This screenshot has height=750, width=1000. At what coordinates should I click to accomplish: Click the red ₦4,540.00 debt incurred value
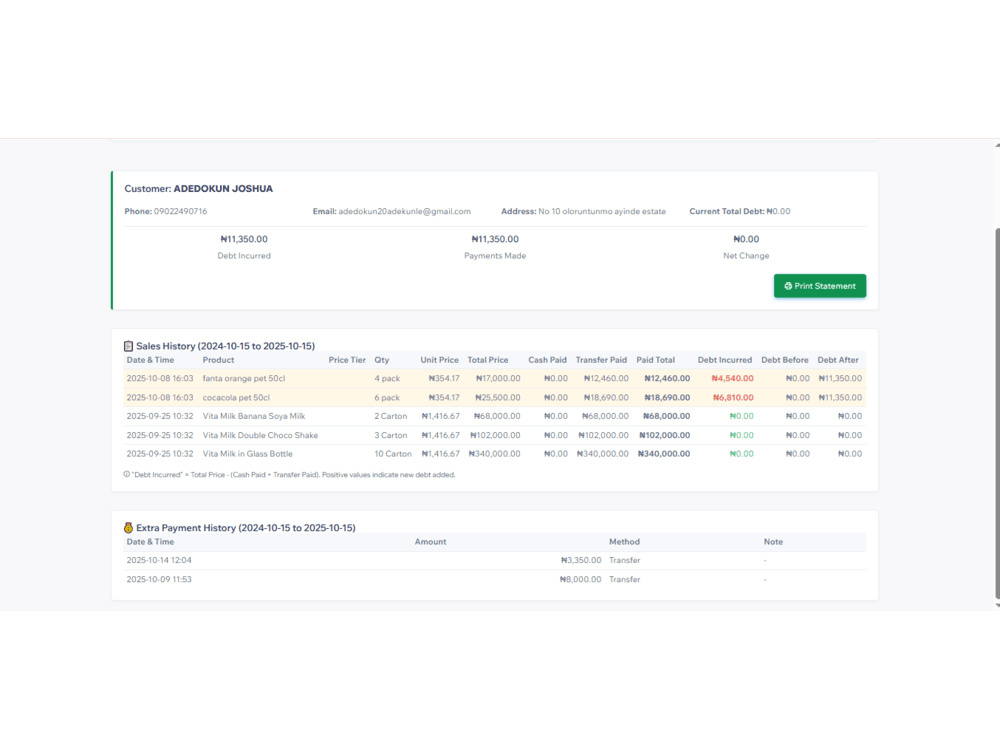[x=733, y=378]
